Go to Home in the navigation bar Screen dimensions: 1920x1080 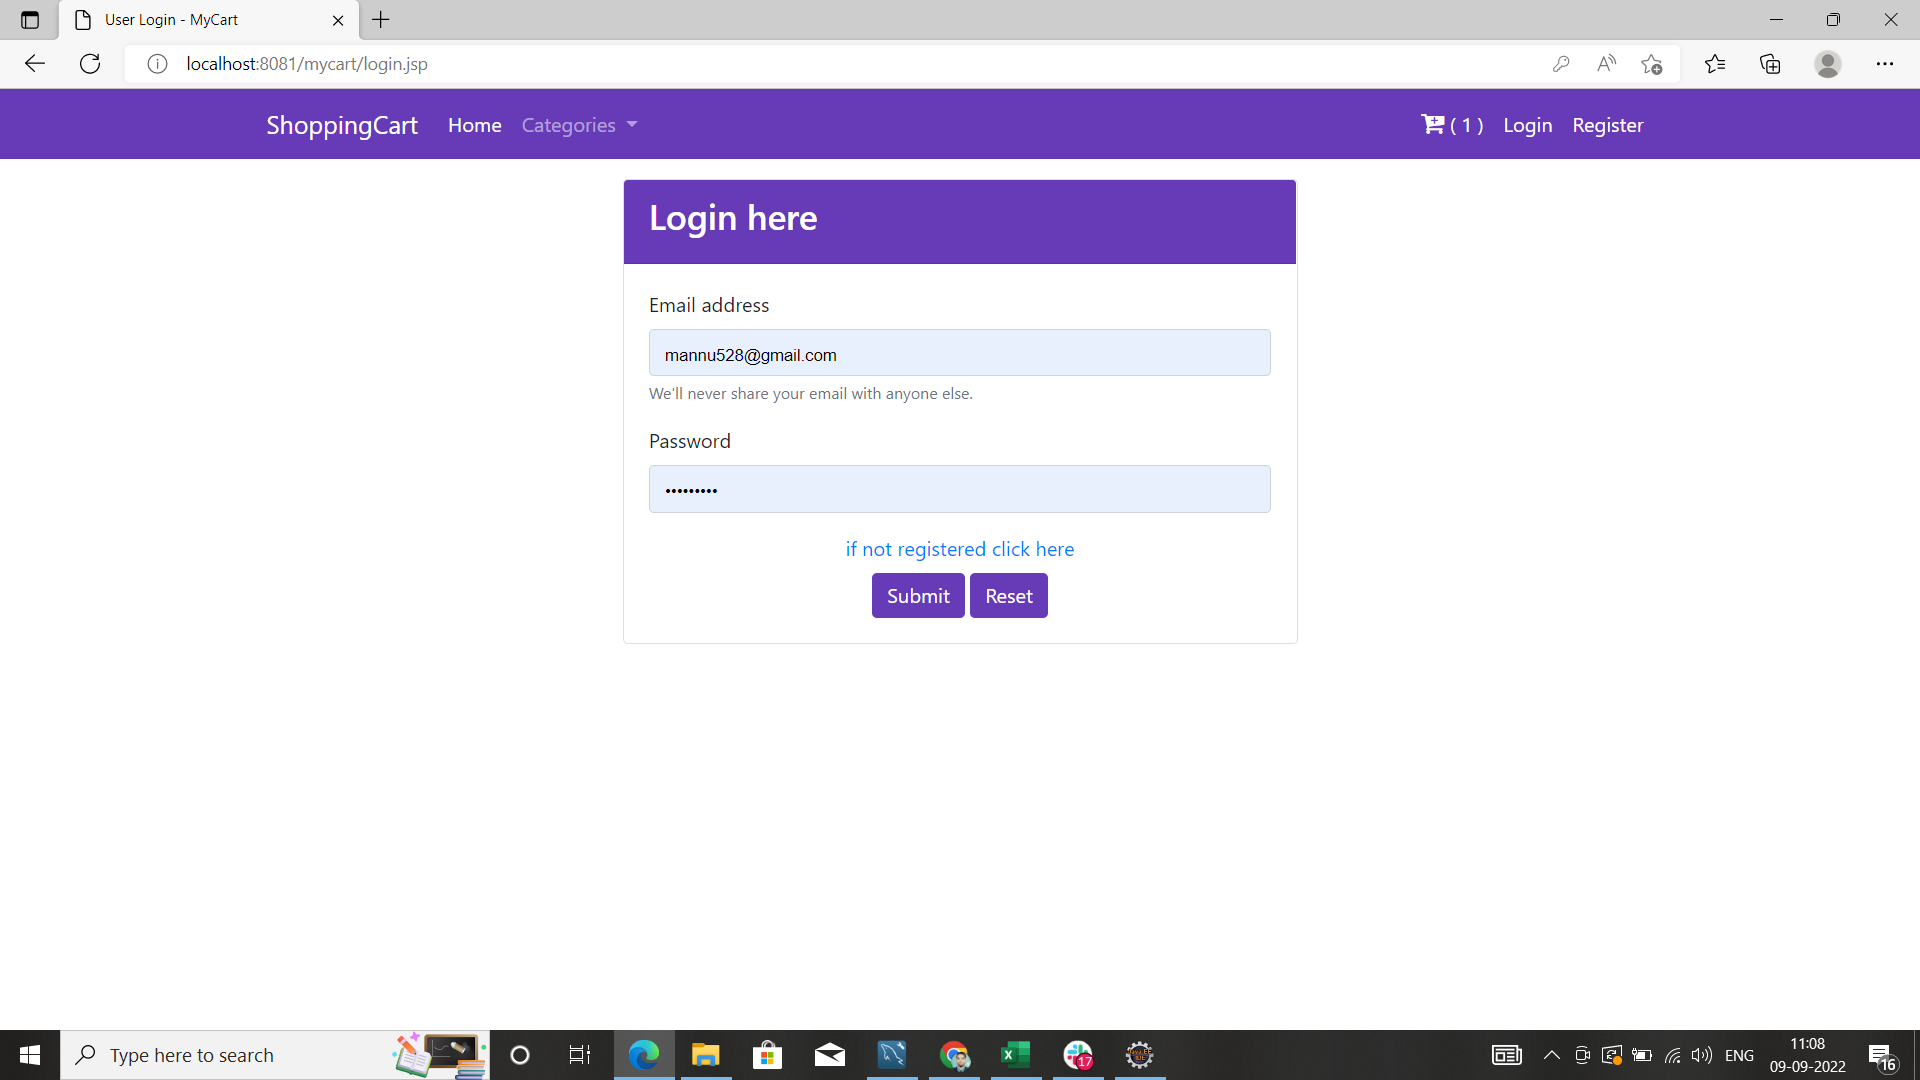[474, 124]
